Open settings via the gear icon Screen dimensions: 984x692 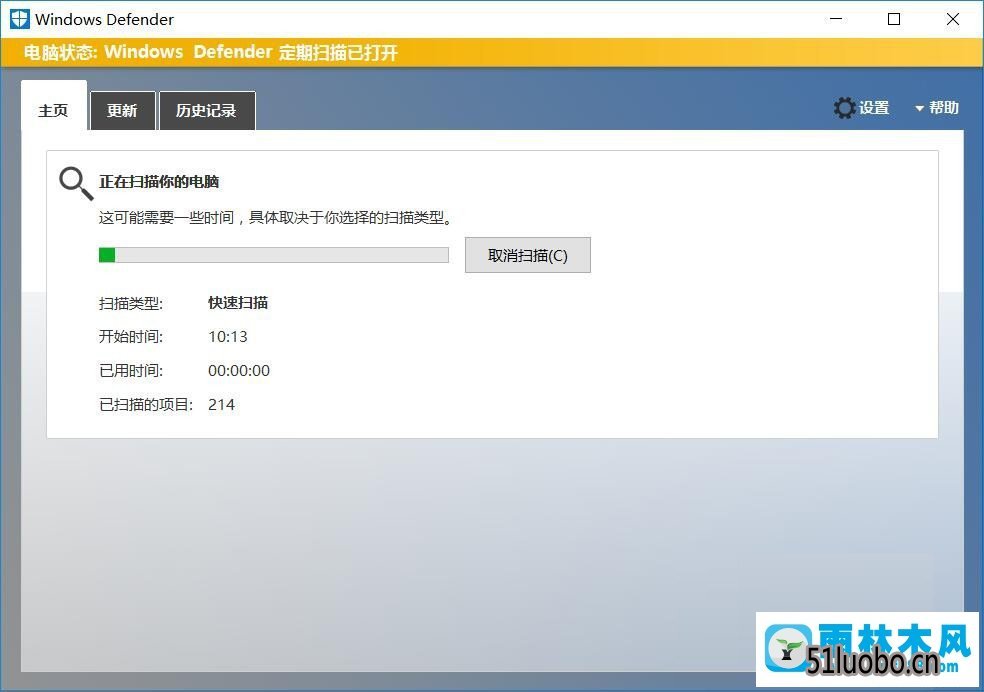(x=844, y=108)
